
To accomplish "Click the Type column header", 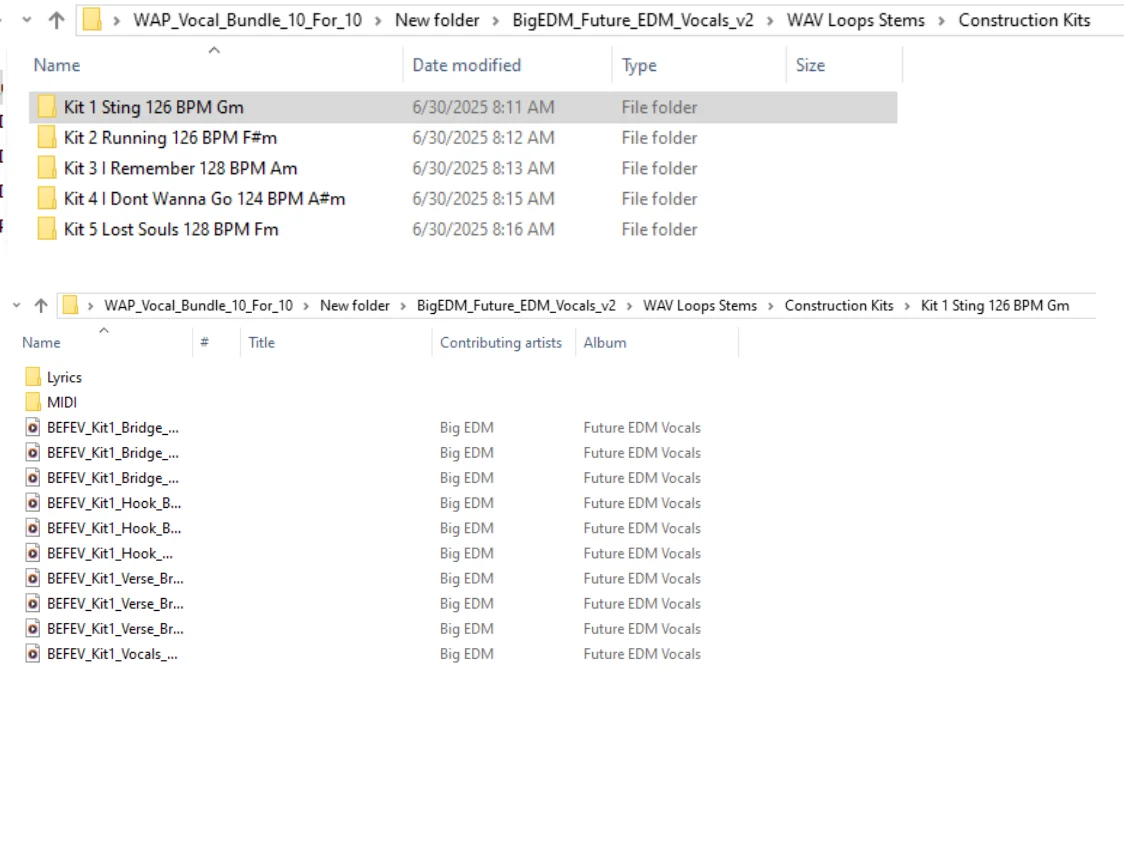I will pos(639,65).
